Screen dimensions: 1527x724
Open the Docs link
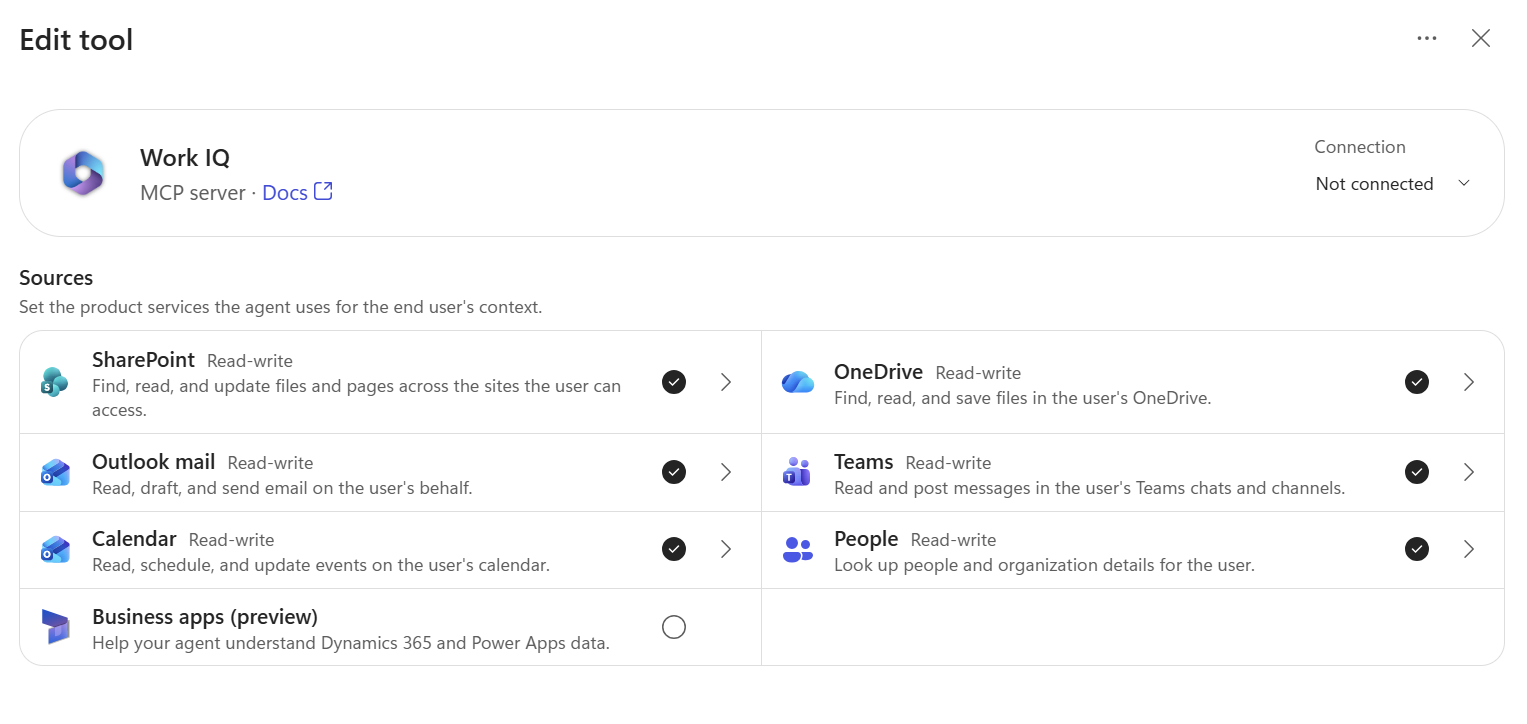(x=297, y=192)
